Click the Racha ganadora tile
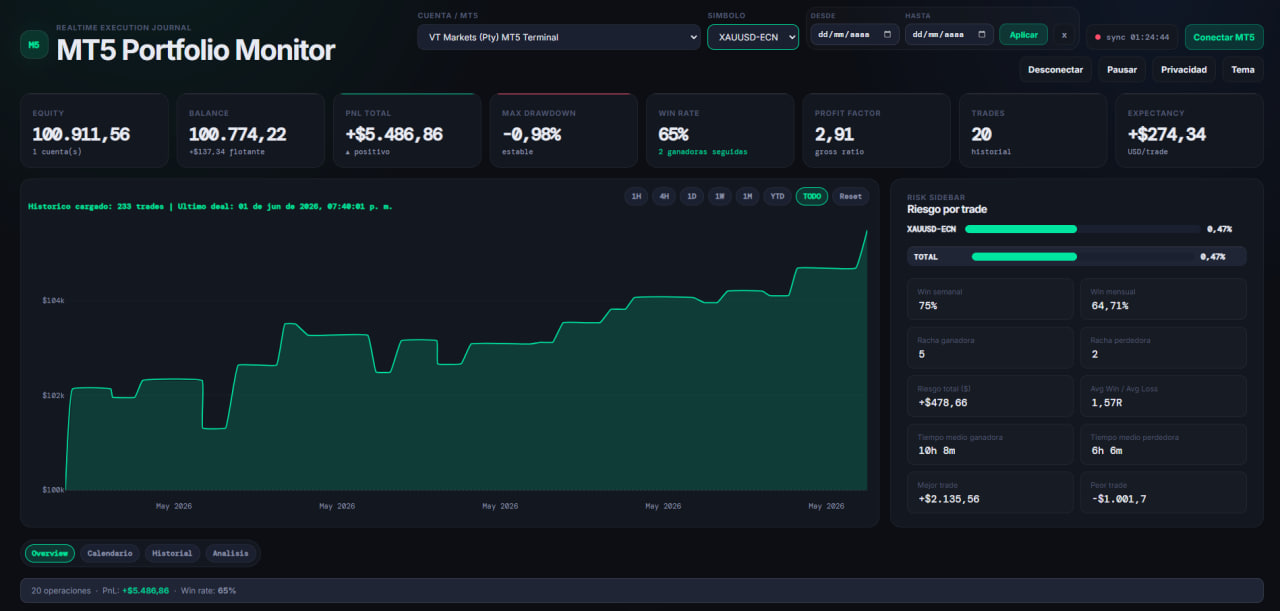1280x611 pixels. (x=990, y=347)
